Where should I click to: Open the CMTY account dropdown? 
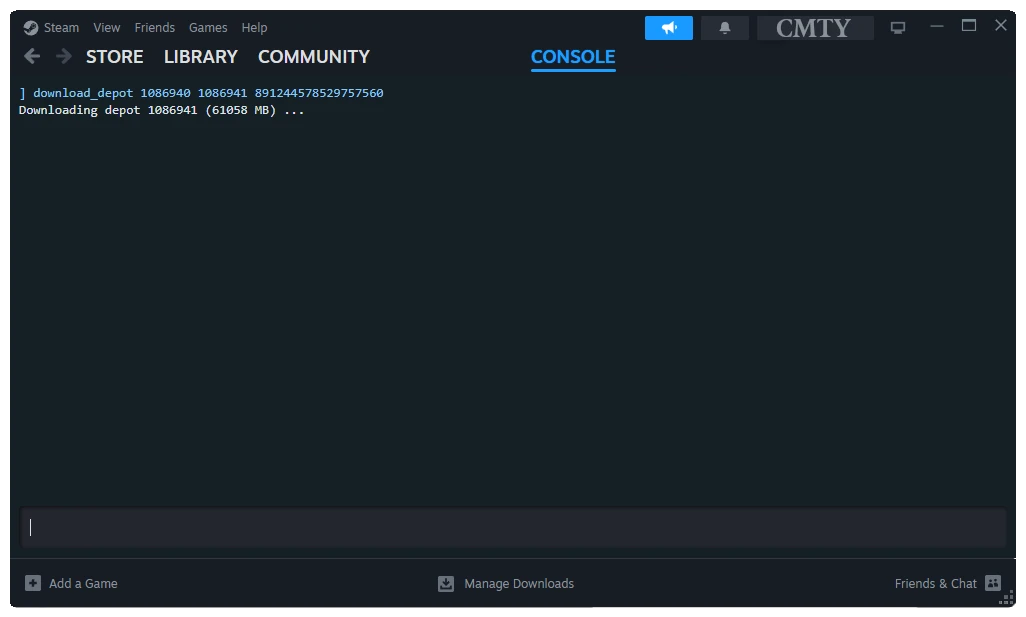815,28
